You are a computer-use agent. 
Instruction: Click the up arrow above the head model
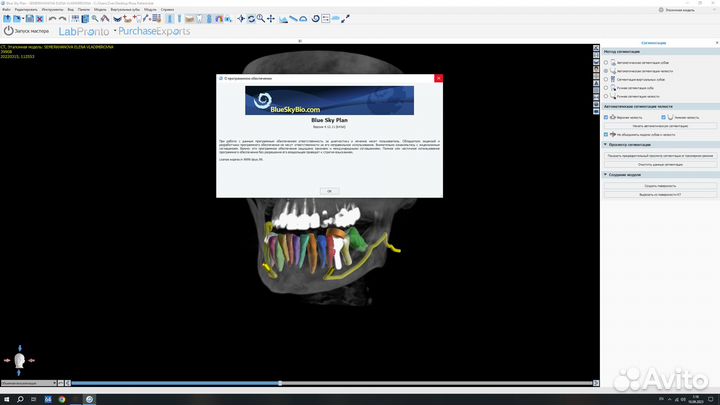[x=20, y=348]
